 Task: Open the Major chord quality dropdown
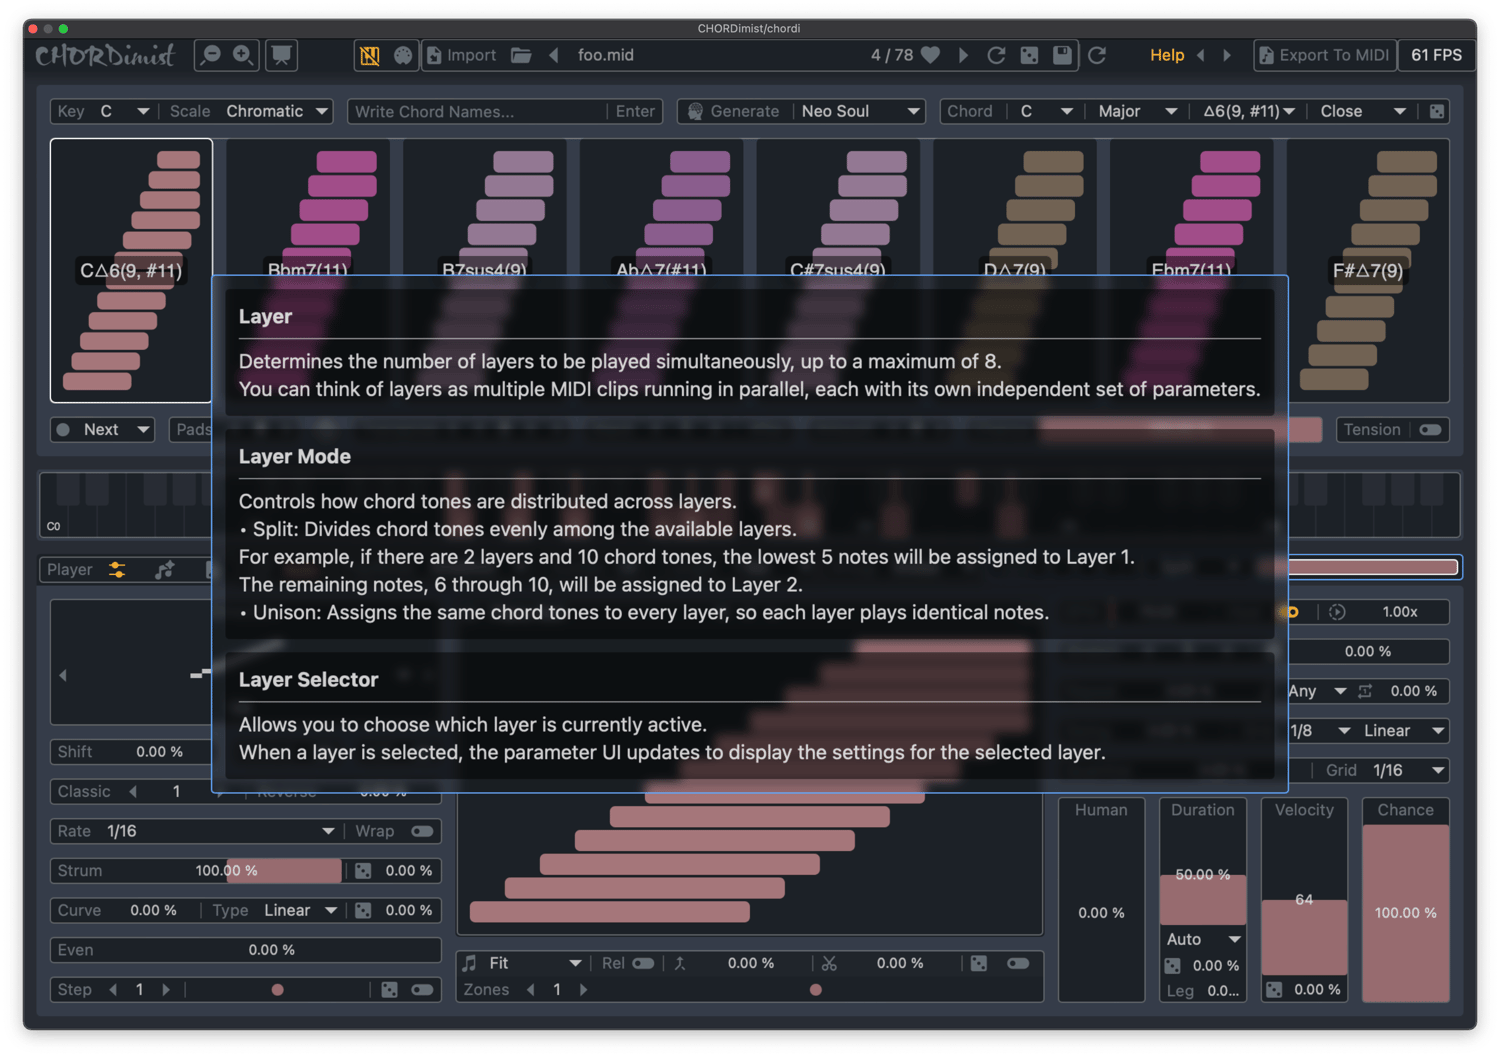click(1137, 111)
